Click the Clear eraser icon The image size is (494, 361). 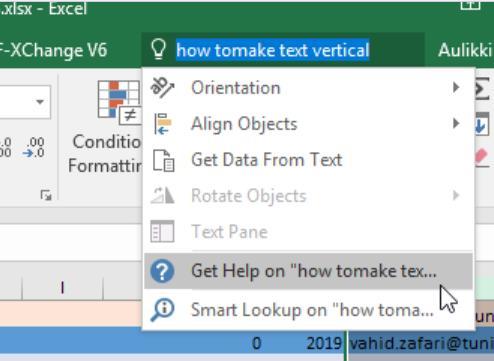tap(482, 157)
